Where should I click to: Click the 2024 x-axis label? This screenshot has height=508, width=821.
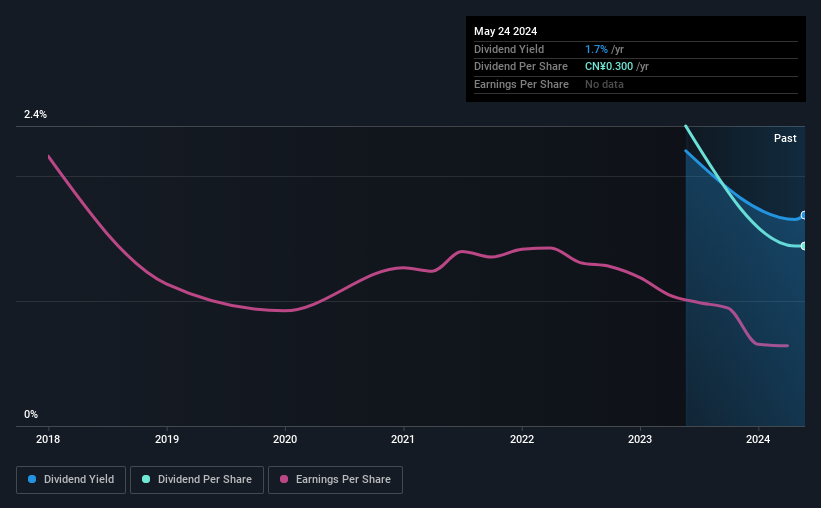click(758, 439)
